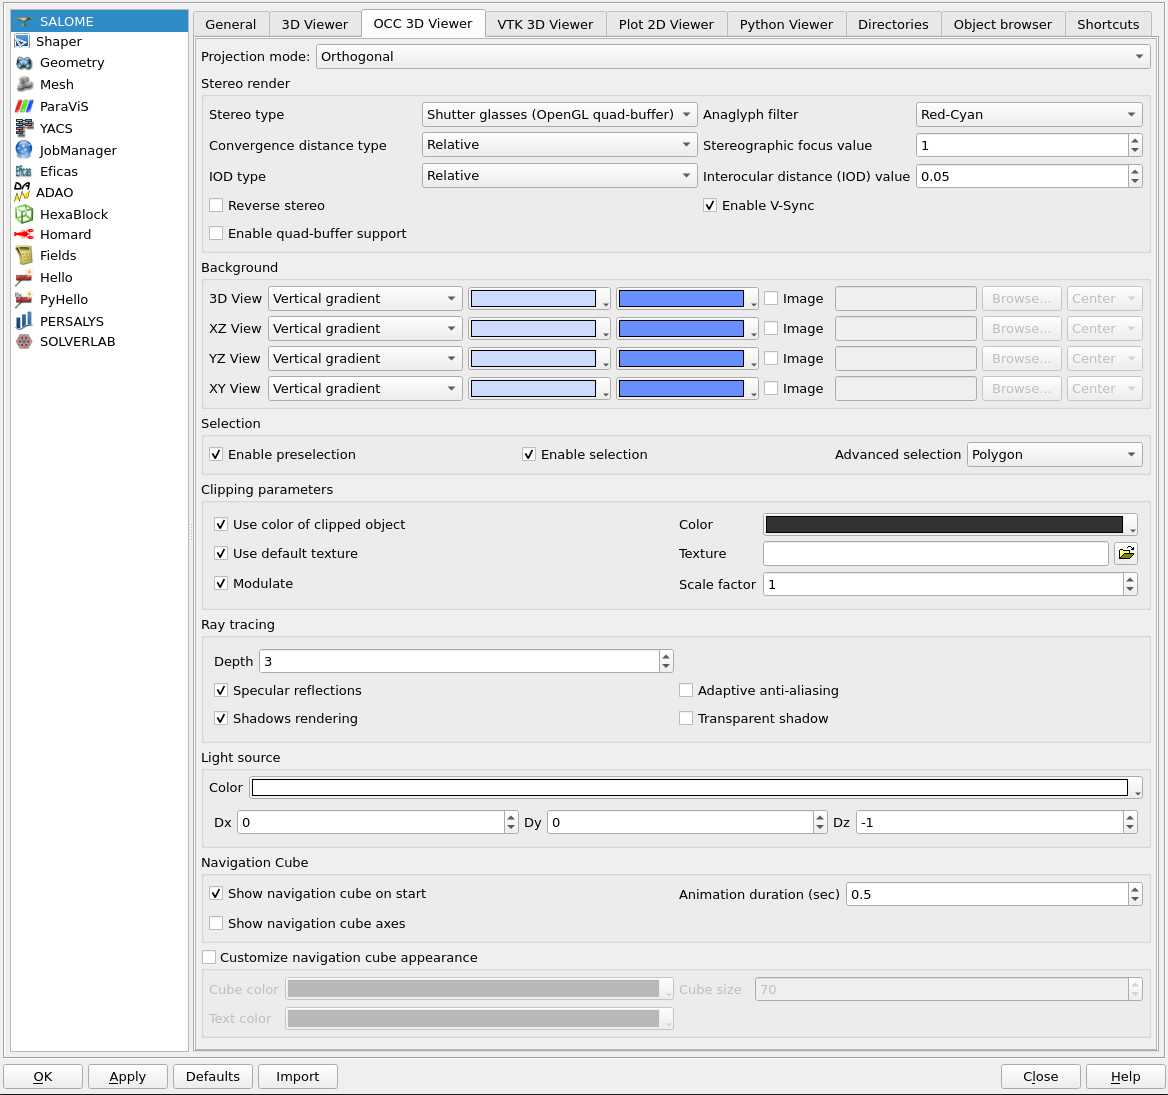
Task: Open the Anaglyph filter dropdown
Action: click(1029, 115)
